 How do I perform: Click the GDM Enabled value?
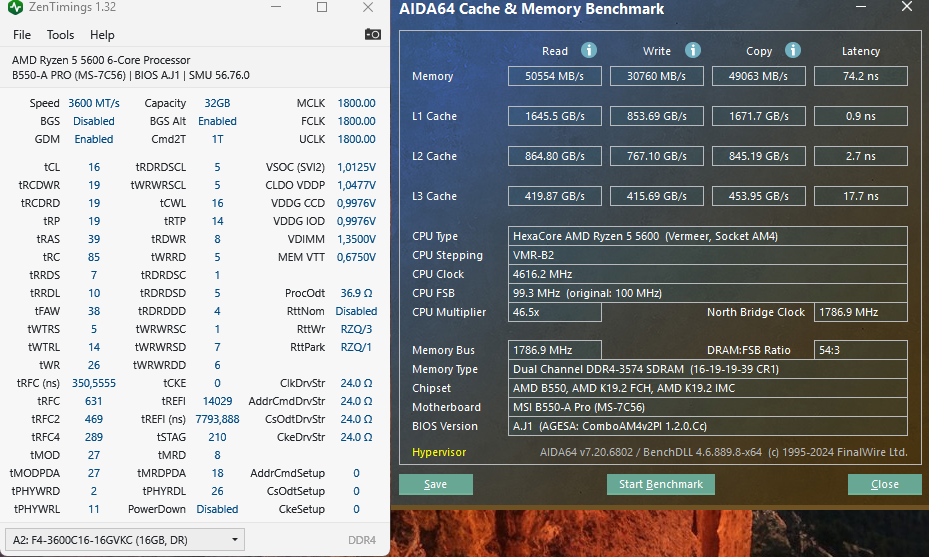[94, 139]
